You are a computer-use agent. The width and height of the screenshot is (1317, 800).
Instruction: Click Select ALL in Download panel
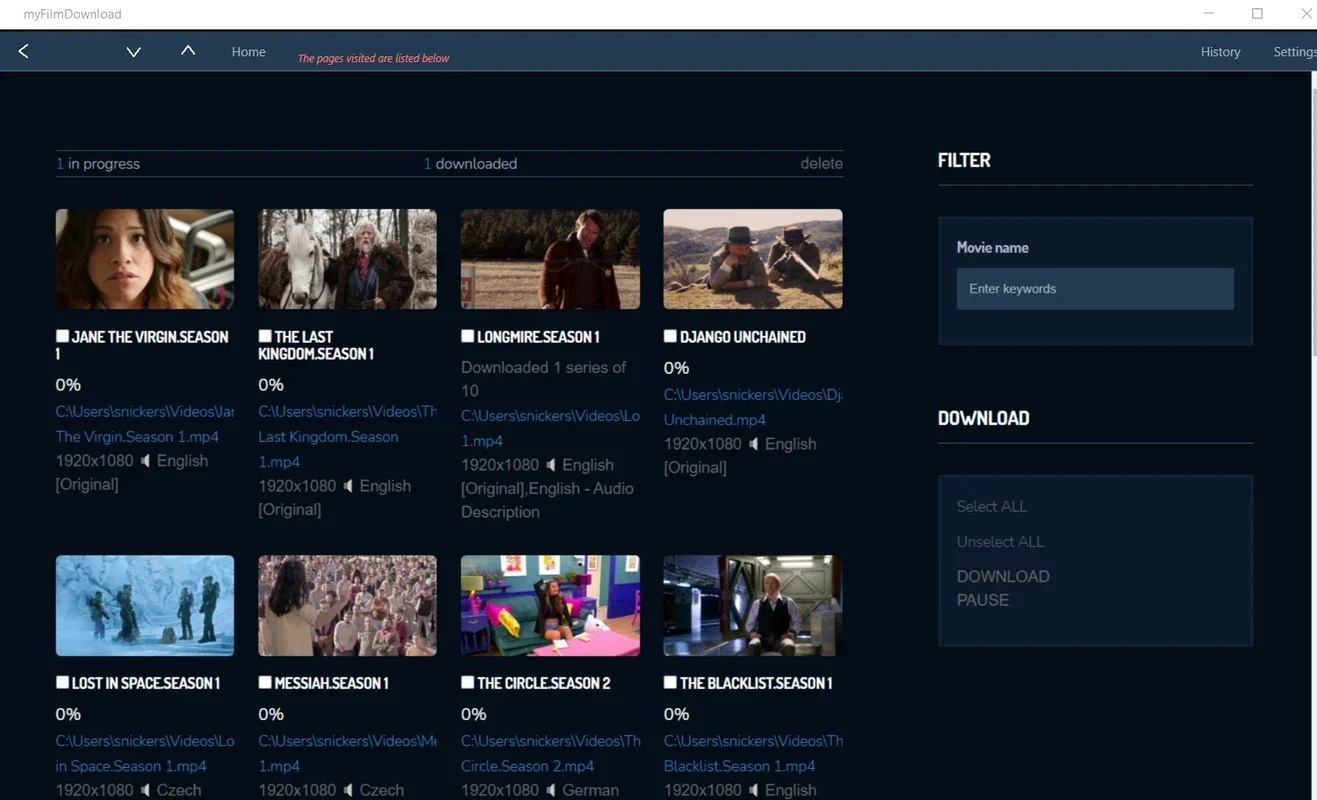click(992, 507)
